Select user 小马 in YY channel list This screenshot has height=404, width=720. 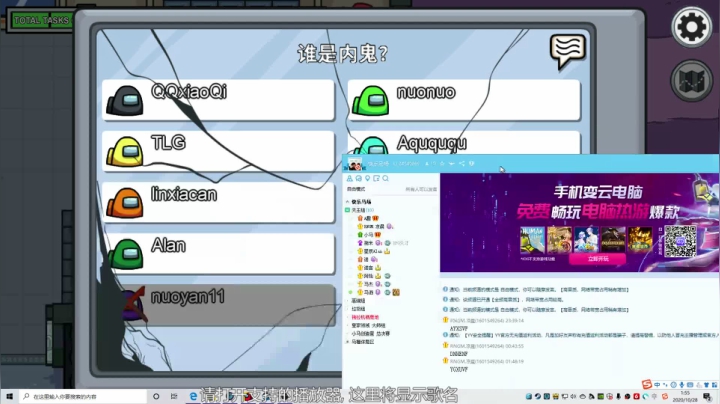(369, 235)
